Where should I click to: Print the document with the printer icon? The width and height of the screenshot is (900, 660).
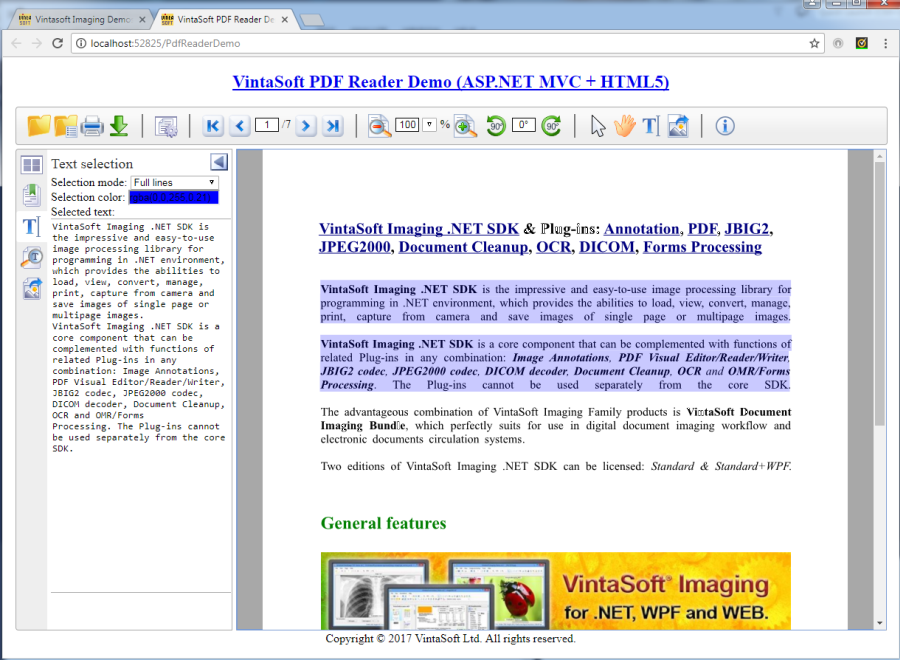(x=92, y=126)
